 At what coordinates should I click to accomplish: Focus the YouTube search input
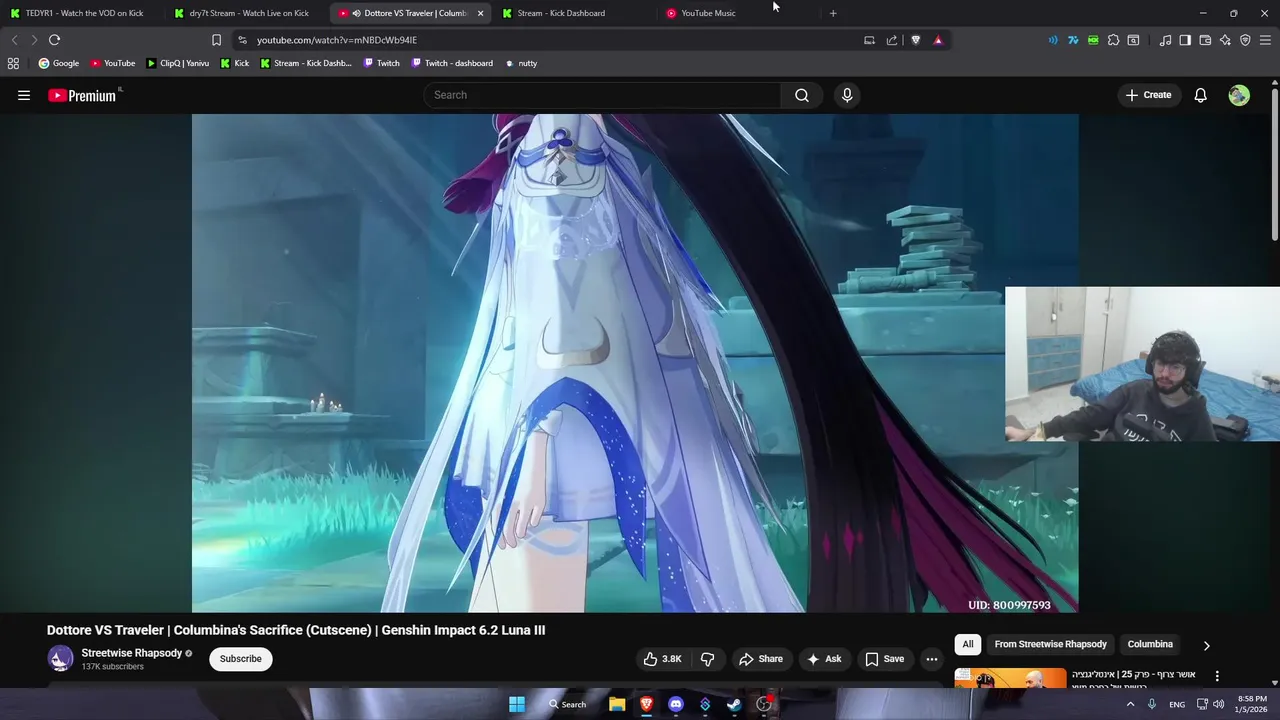coord(602,95)
